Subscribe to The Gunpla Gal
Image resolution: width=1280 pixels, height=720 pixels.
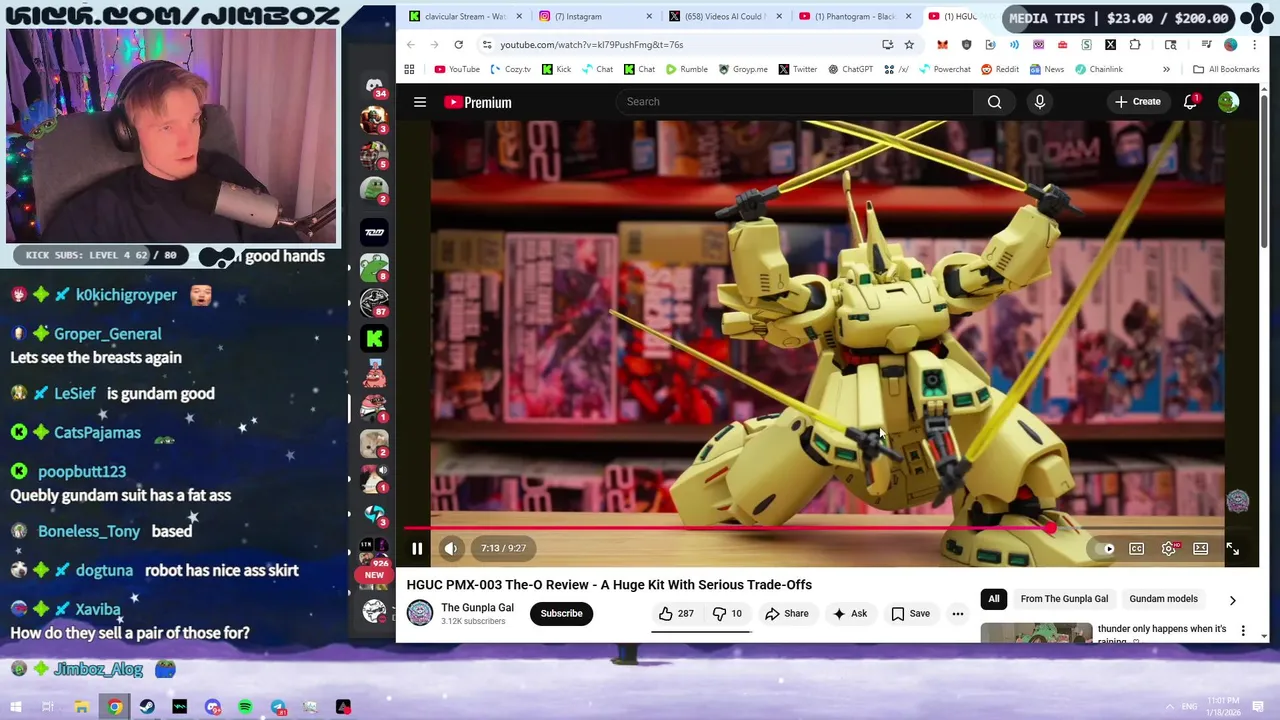coord(561,614)
